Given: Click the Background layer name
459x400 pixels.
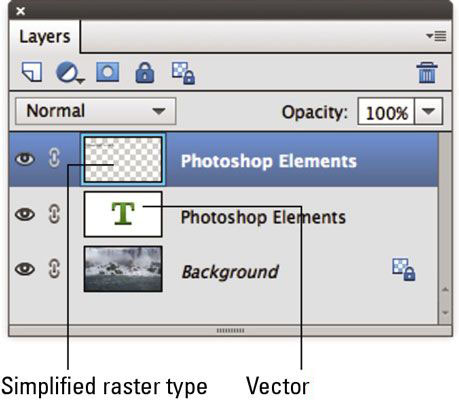Looking at the screenshot, I should point(230,272).
